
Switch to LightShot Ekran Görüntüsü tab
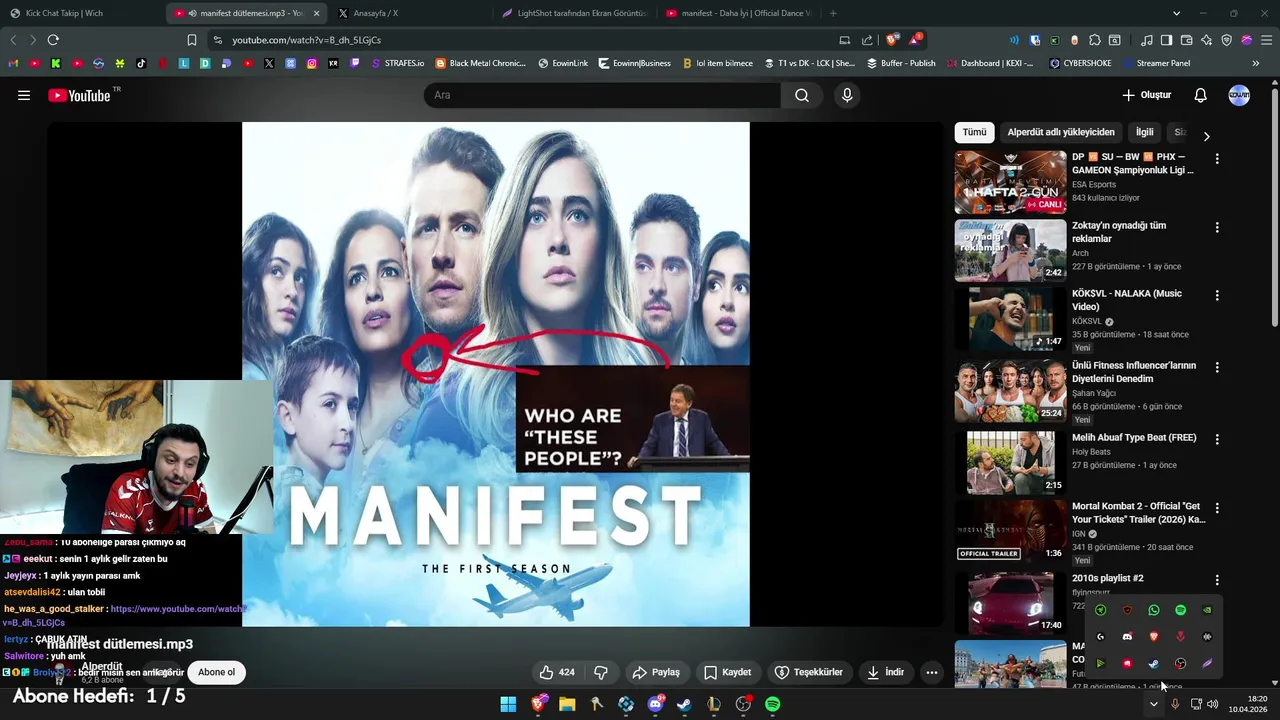(575, 13)
